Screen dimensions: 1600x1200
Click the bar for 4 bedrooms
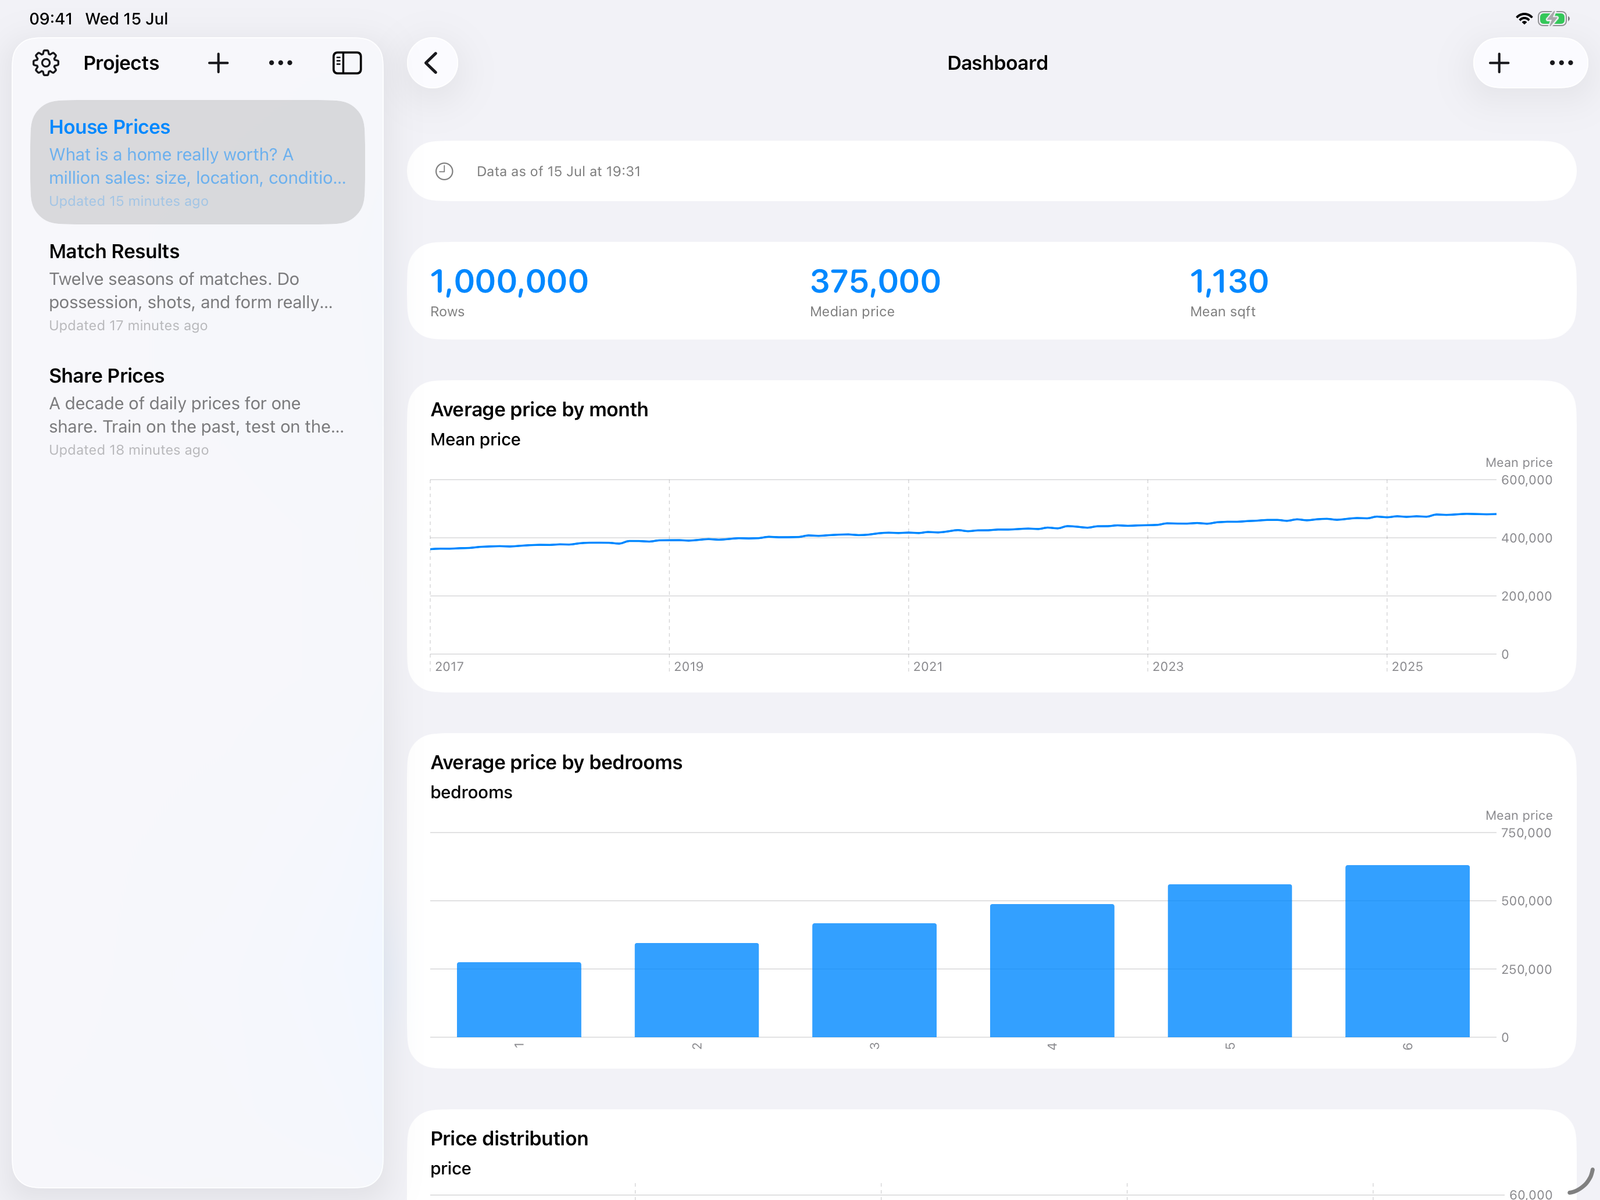click(1052, 970)
